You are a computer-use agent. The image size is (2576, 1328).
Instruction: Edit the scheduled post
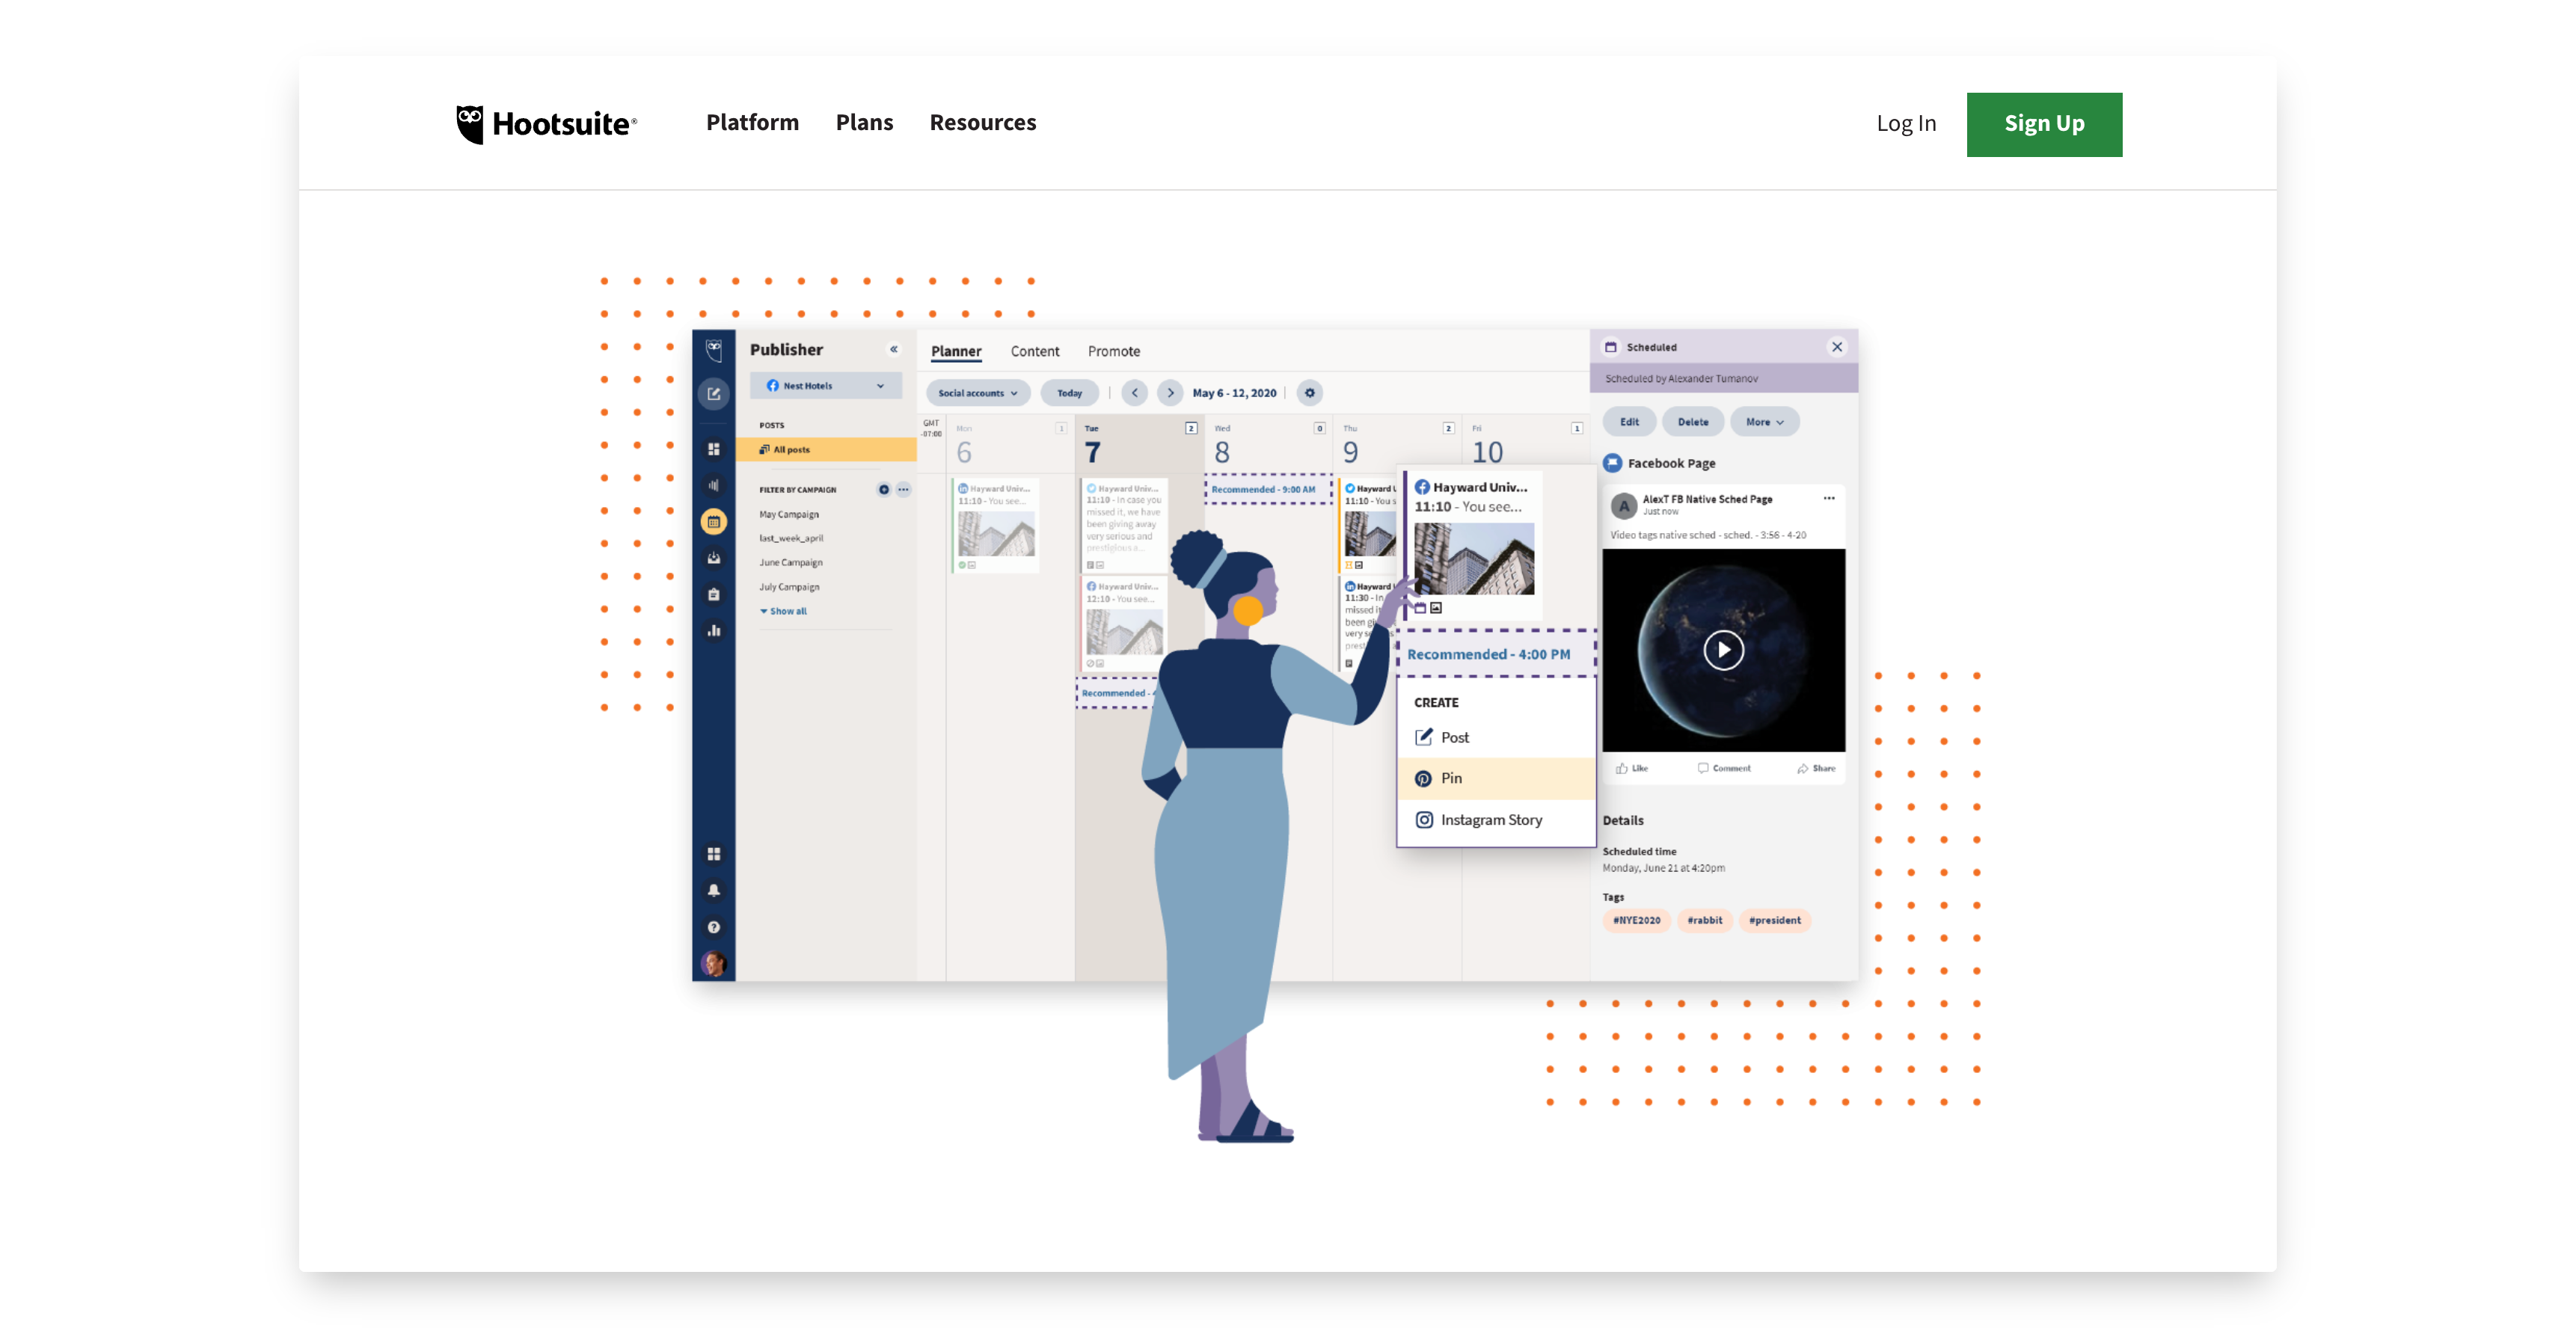[1629, 422]
